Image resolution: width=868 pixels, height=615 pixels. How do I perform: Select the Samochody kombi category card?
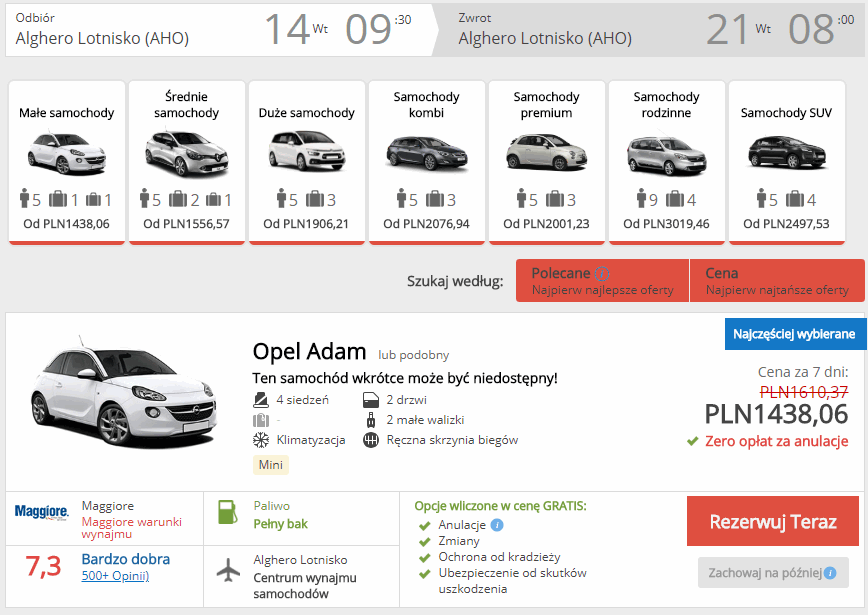[x=427, y=162]
